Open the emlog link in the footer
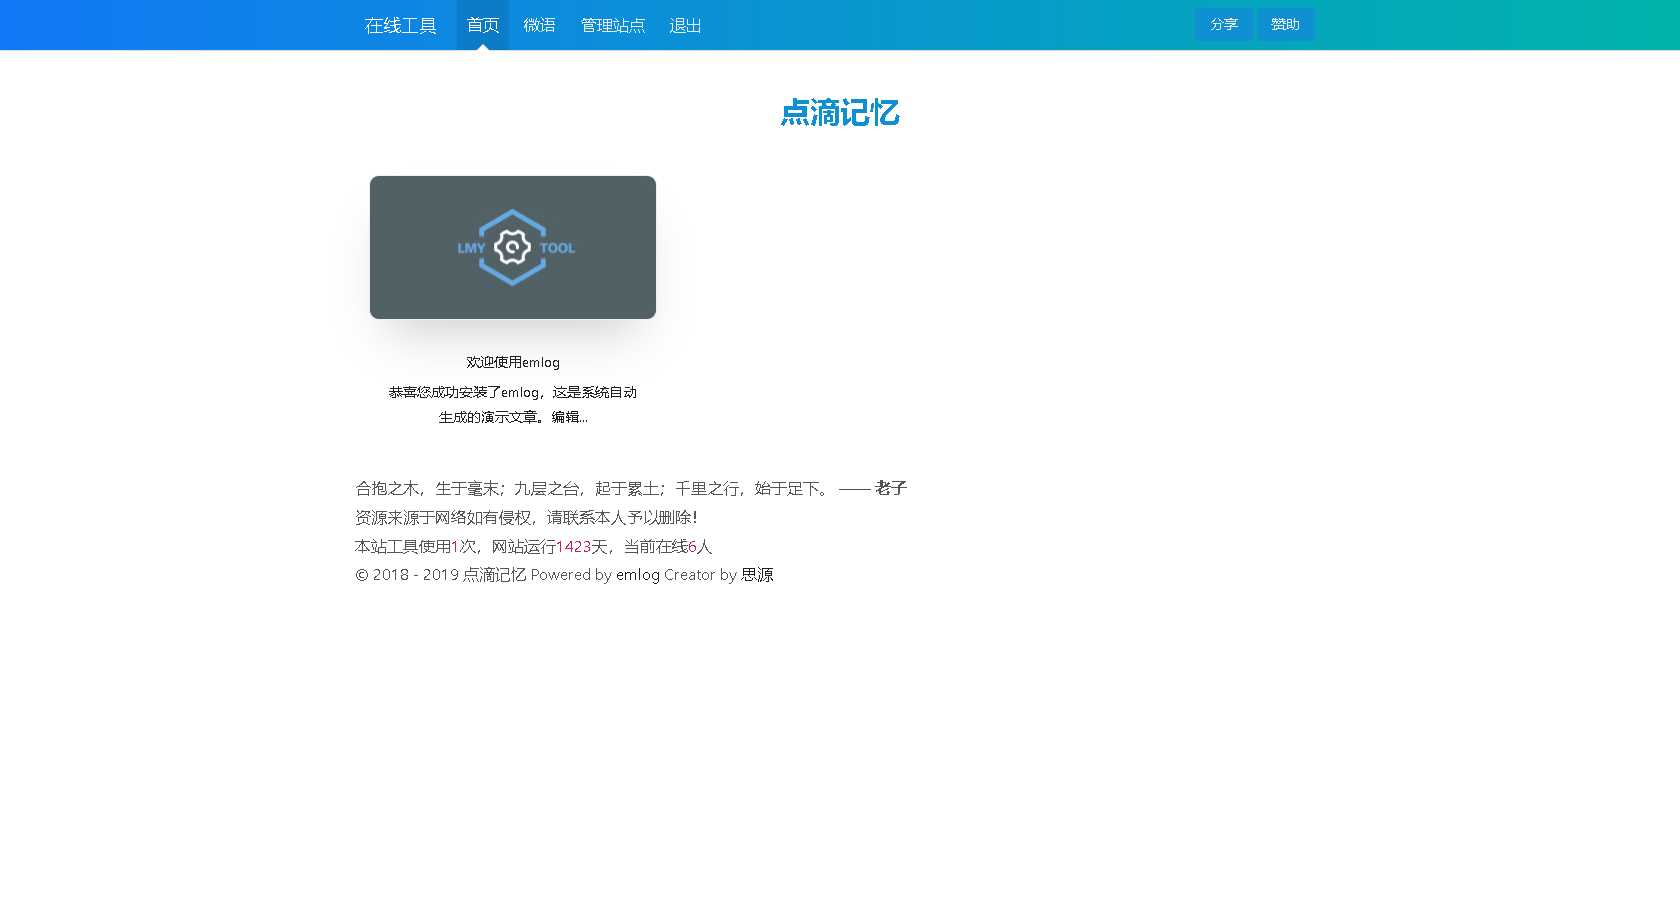Image resolution: width=1680 pixels, height=905 pixels. pyautogui.click(x=637, y=575)
